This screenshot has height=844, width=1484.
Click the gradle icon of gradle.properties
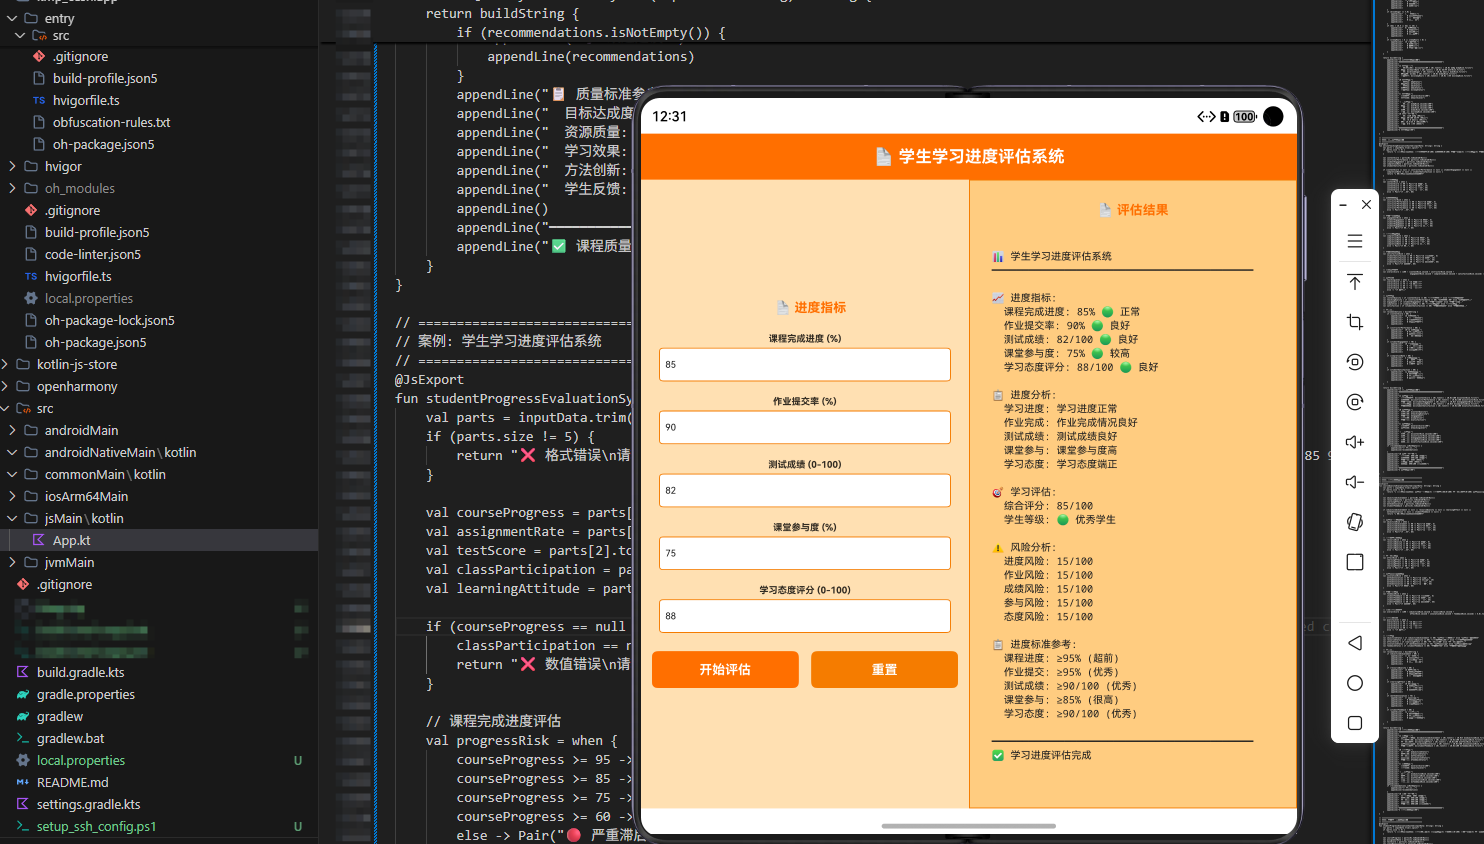coord(23,694)
